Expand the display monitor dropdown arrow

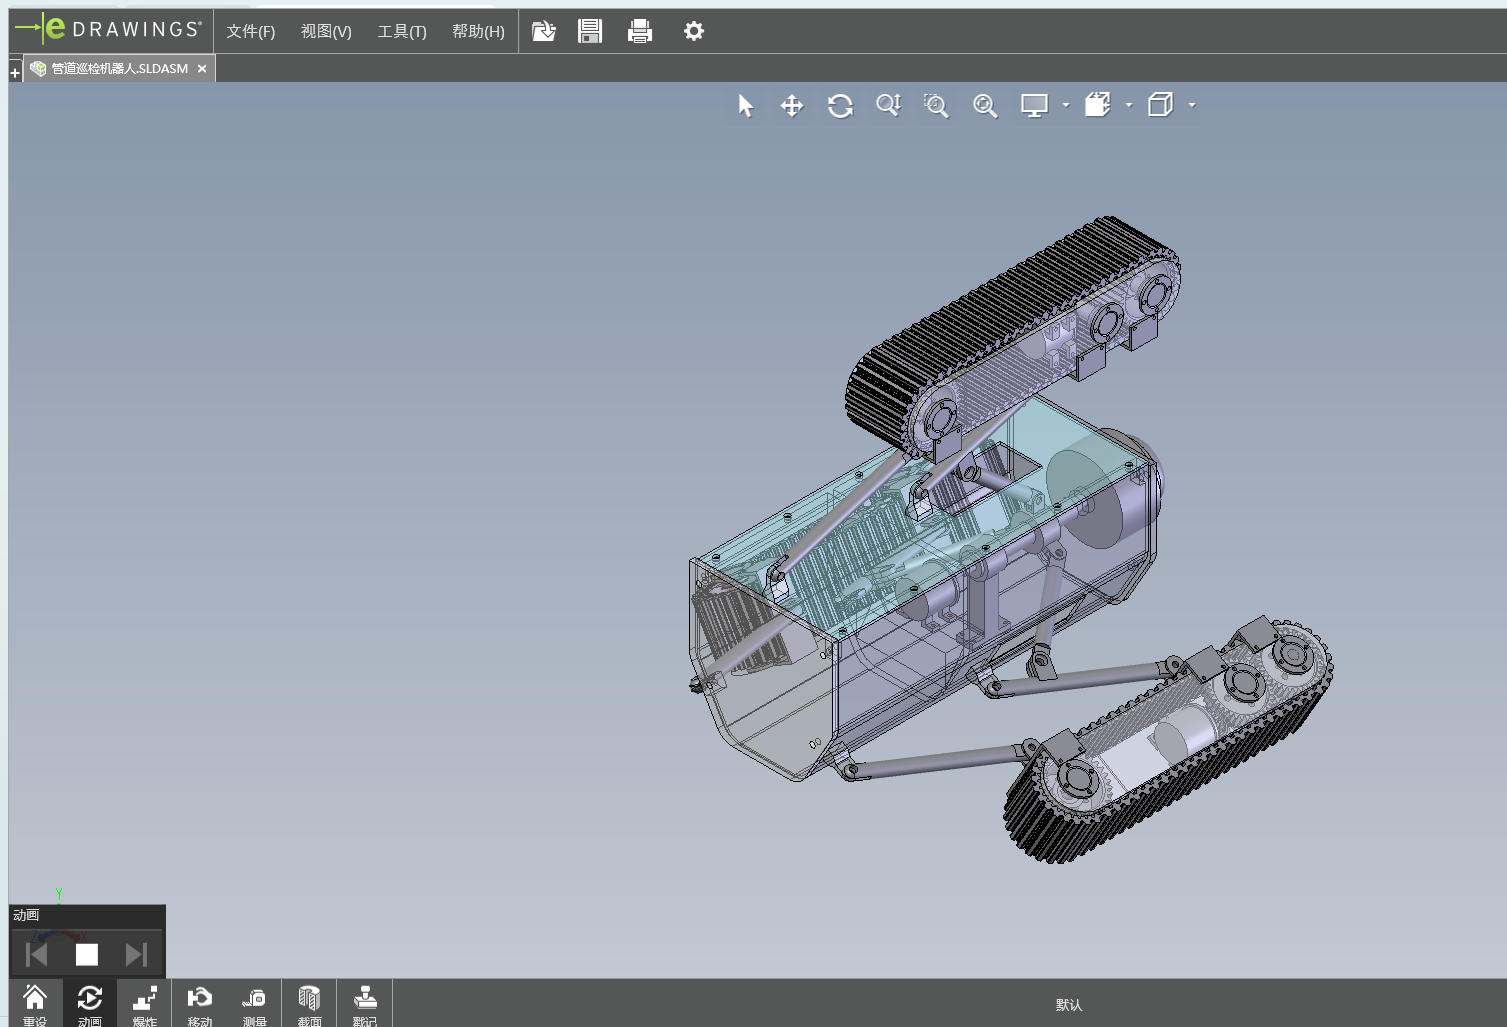[x=1066, y=105]
